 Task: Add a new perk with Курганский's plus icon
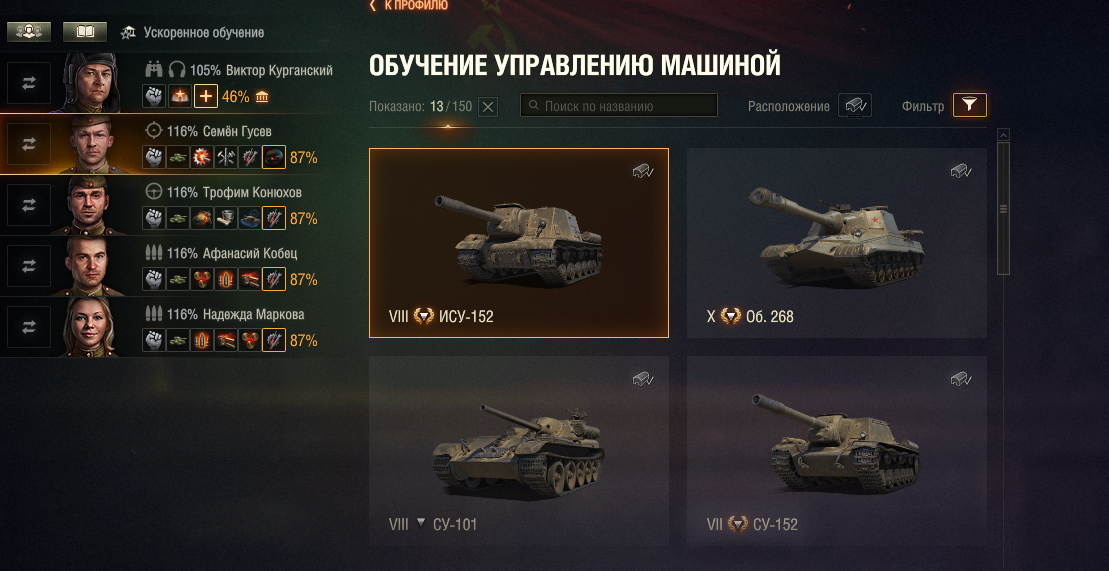(x=206, y=96)
